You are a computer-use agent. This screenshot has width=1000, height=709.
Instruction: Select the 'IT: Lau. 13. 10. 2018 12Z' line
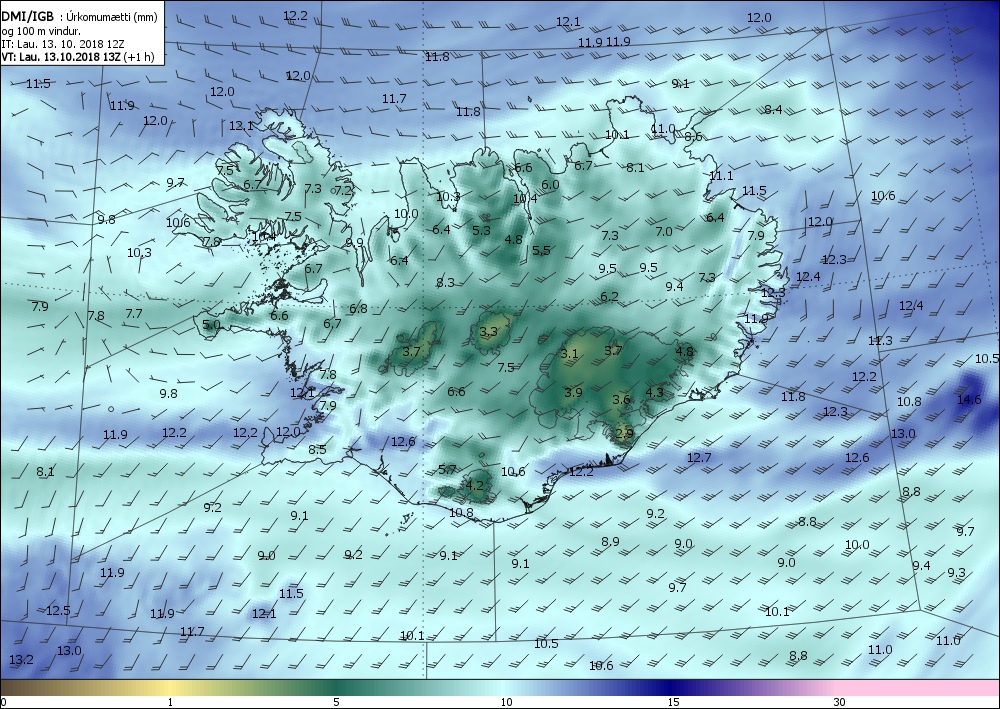[x=62, y=44]
